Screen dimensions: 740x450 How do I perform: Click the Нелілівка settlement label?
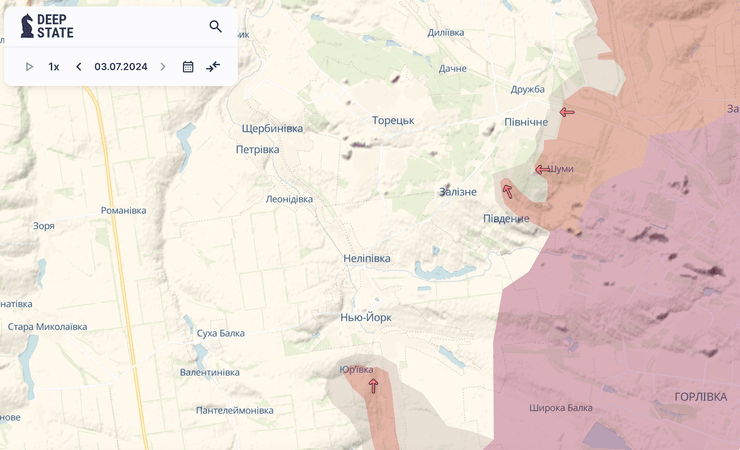click(367, 258)
